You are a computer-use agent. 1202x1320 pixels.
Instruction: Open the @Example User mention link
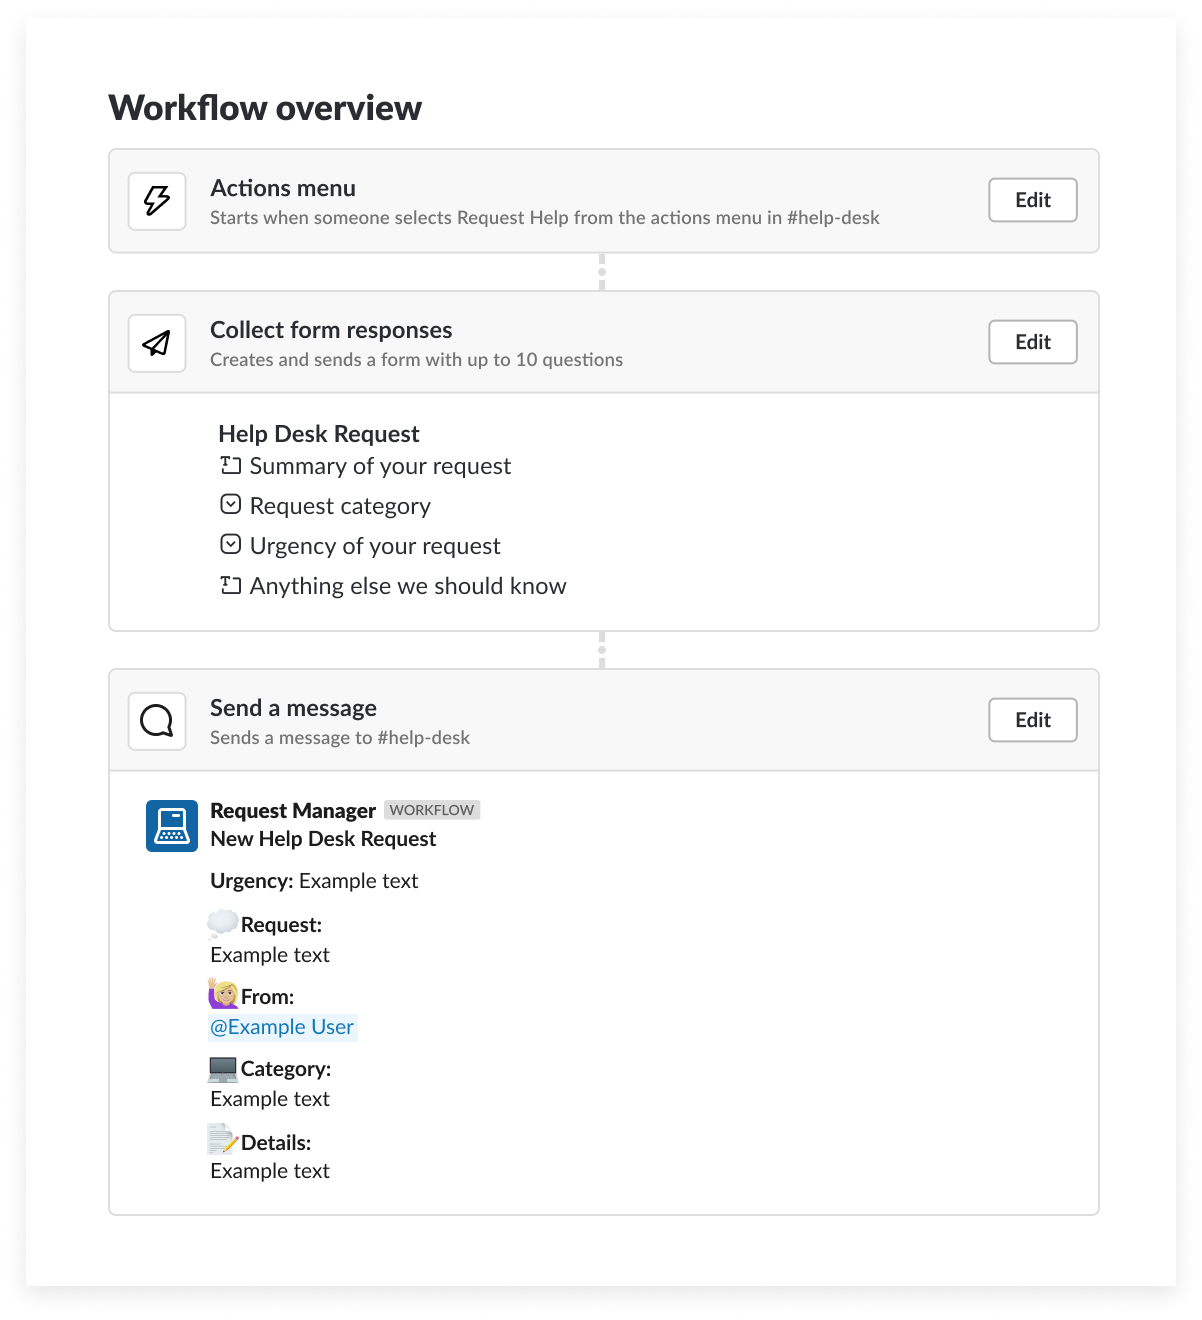[x=283, y=1027]
